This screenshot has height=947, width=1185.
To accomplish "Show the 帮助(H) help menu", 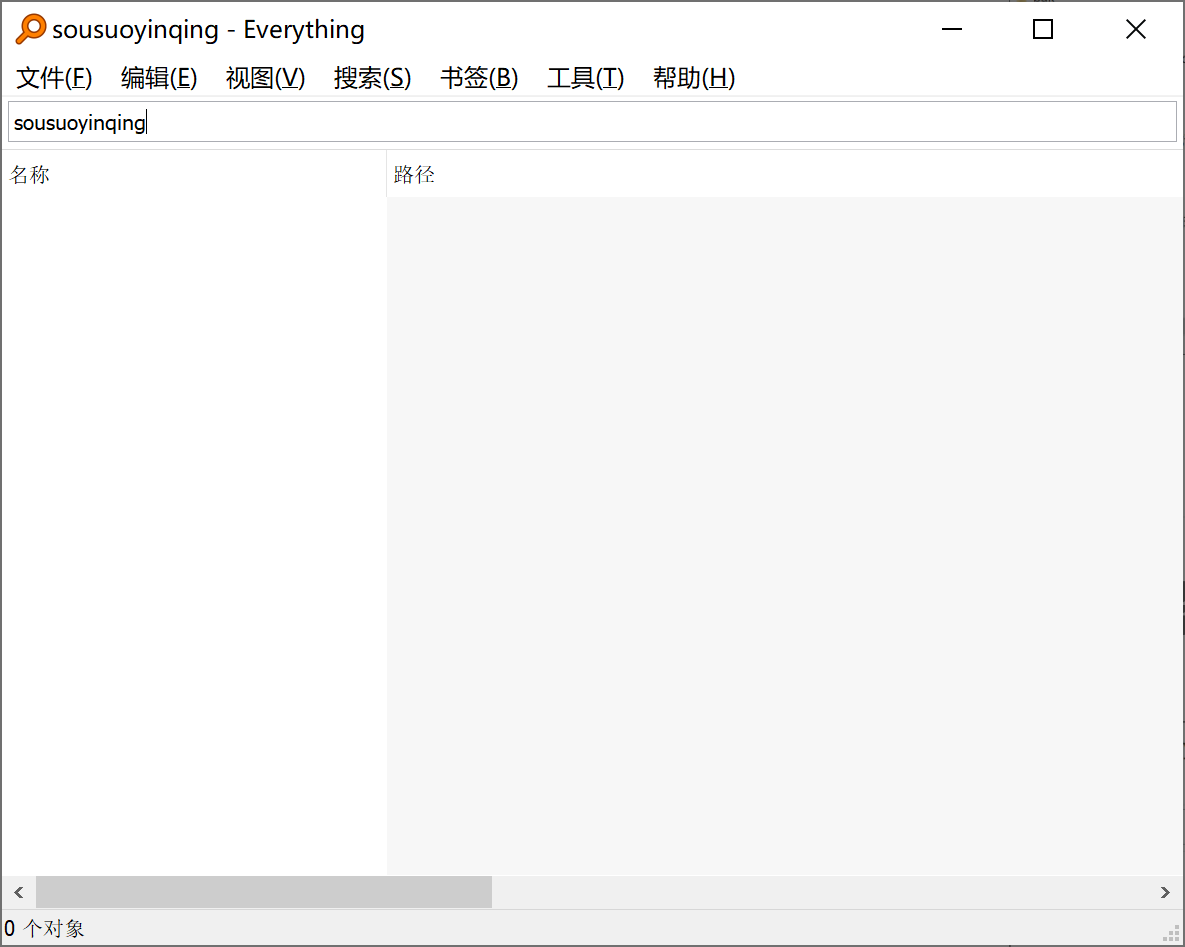I will [693, 78].
